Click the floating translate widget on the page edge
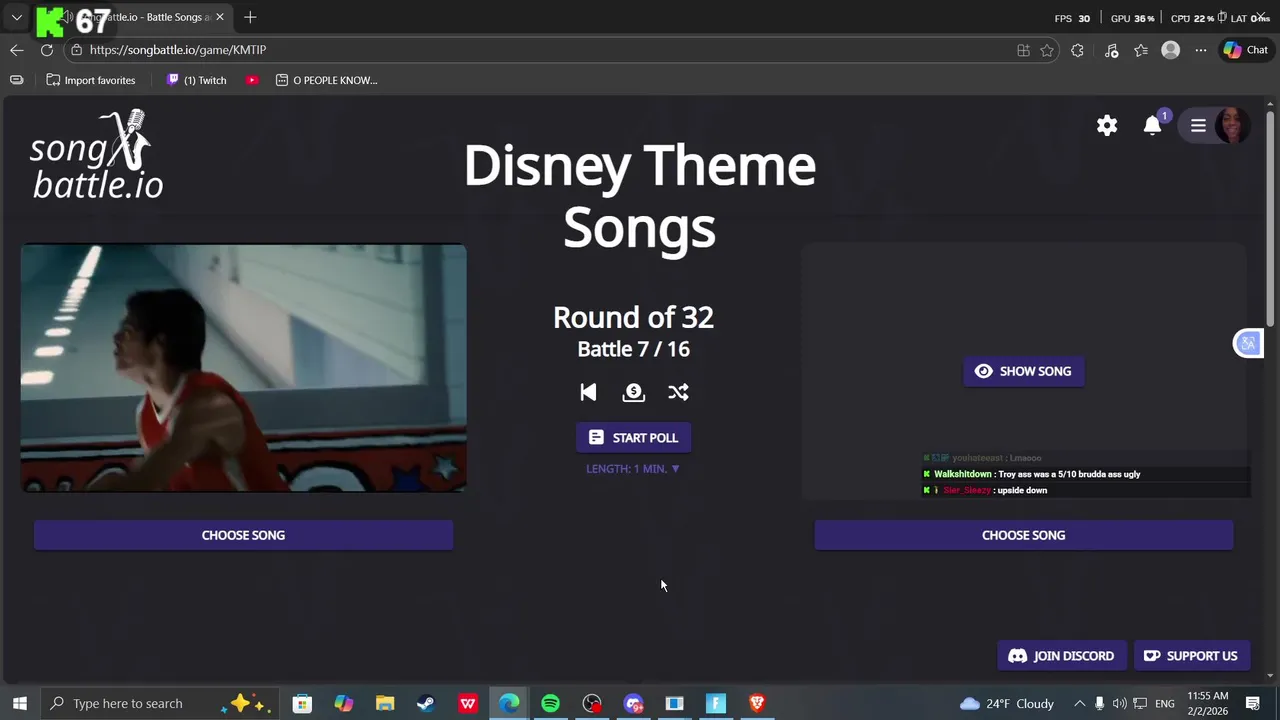The width and height of the screenshot is (1280, 720). (x=1248, y=343)
